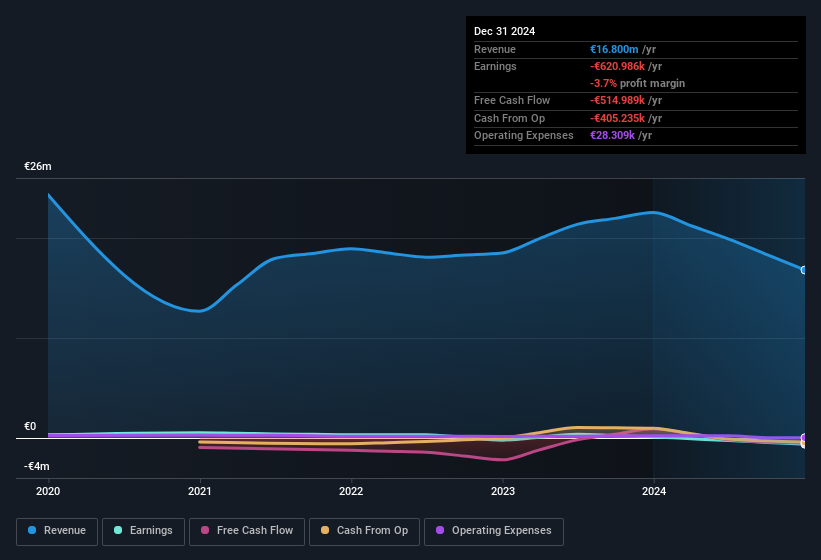Click the -€514.989k free cash flow value

(617, 100)
